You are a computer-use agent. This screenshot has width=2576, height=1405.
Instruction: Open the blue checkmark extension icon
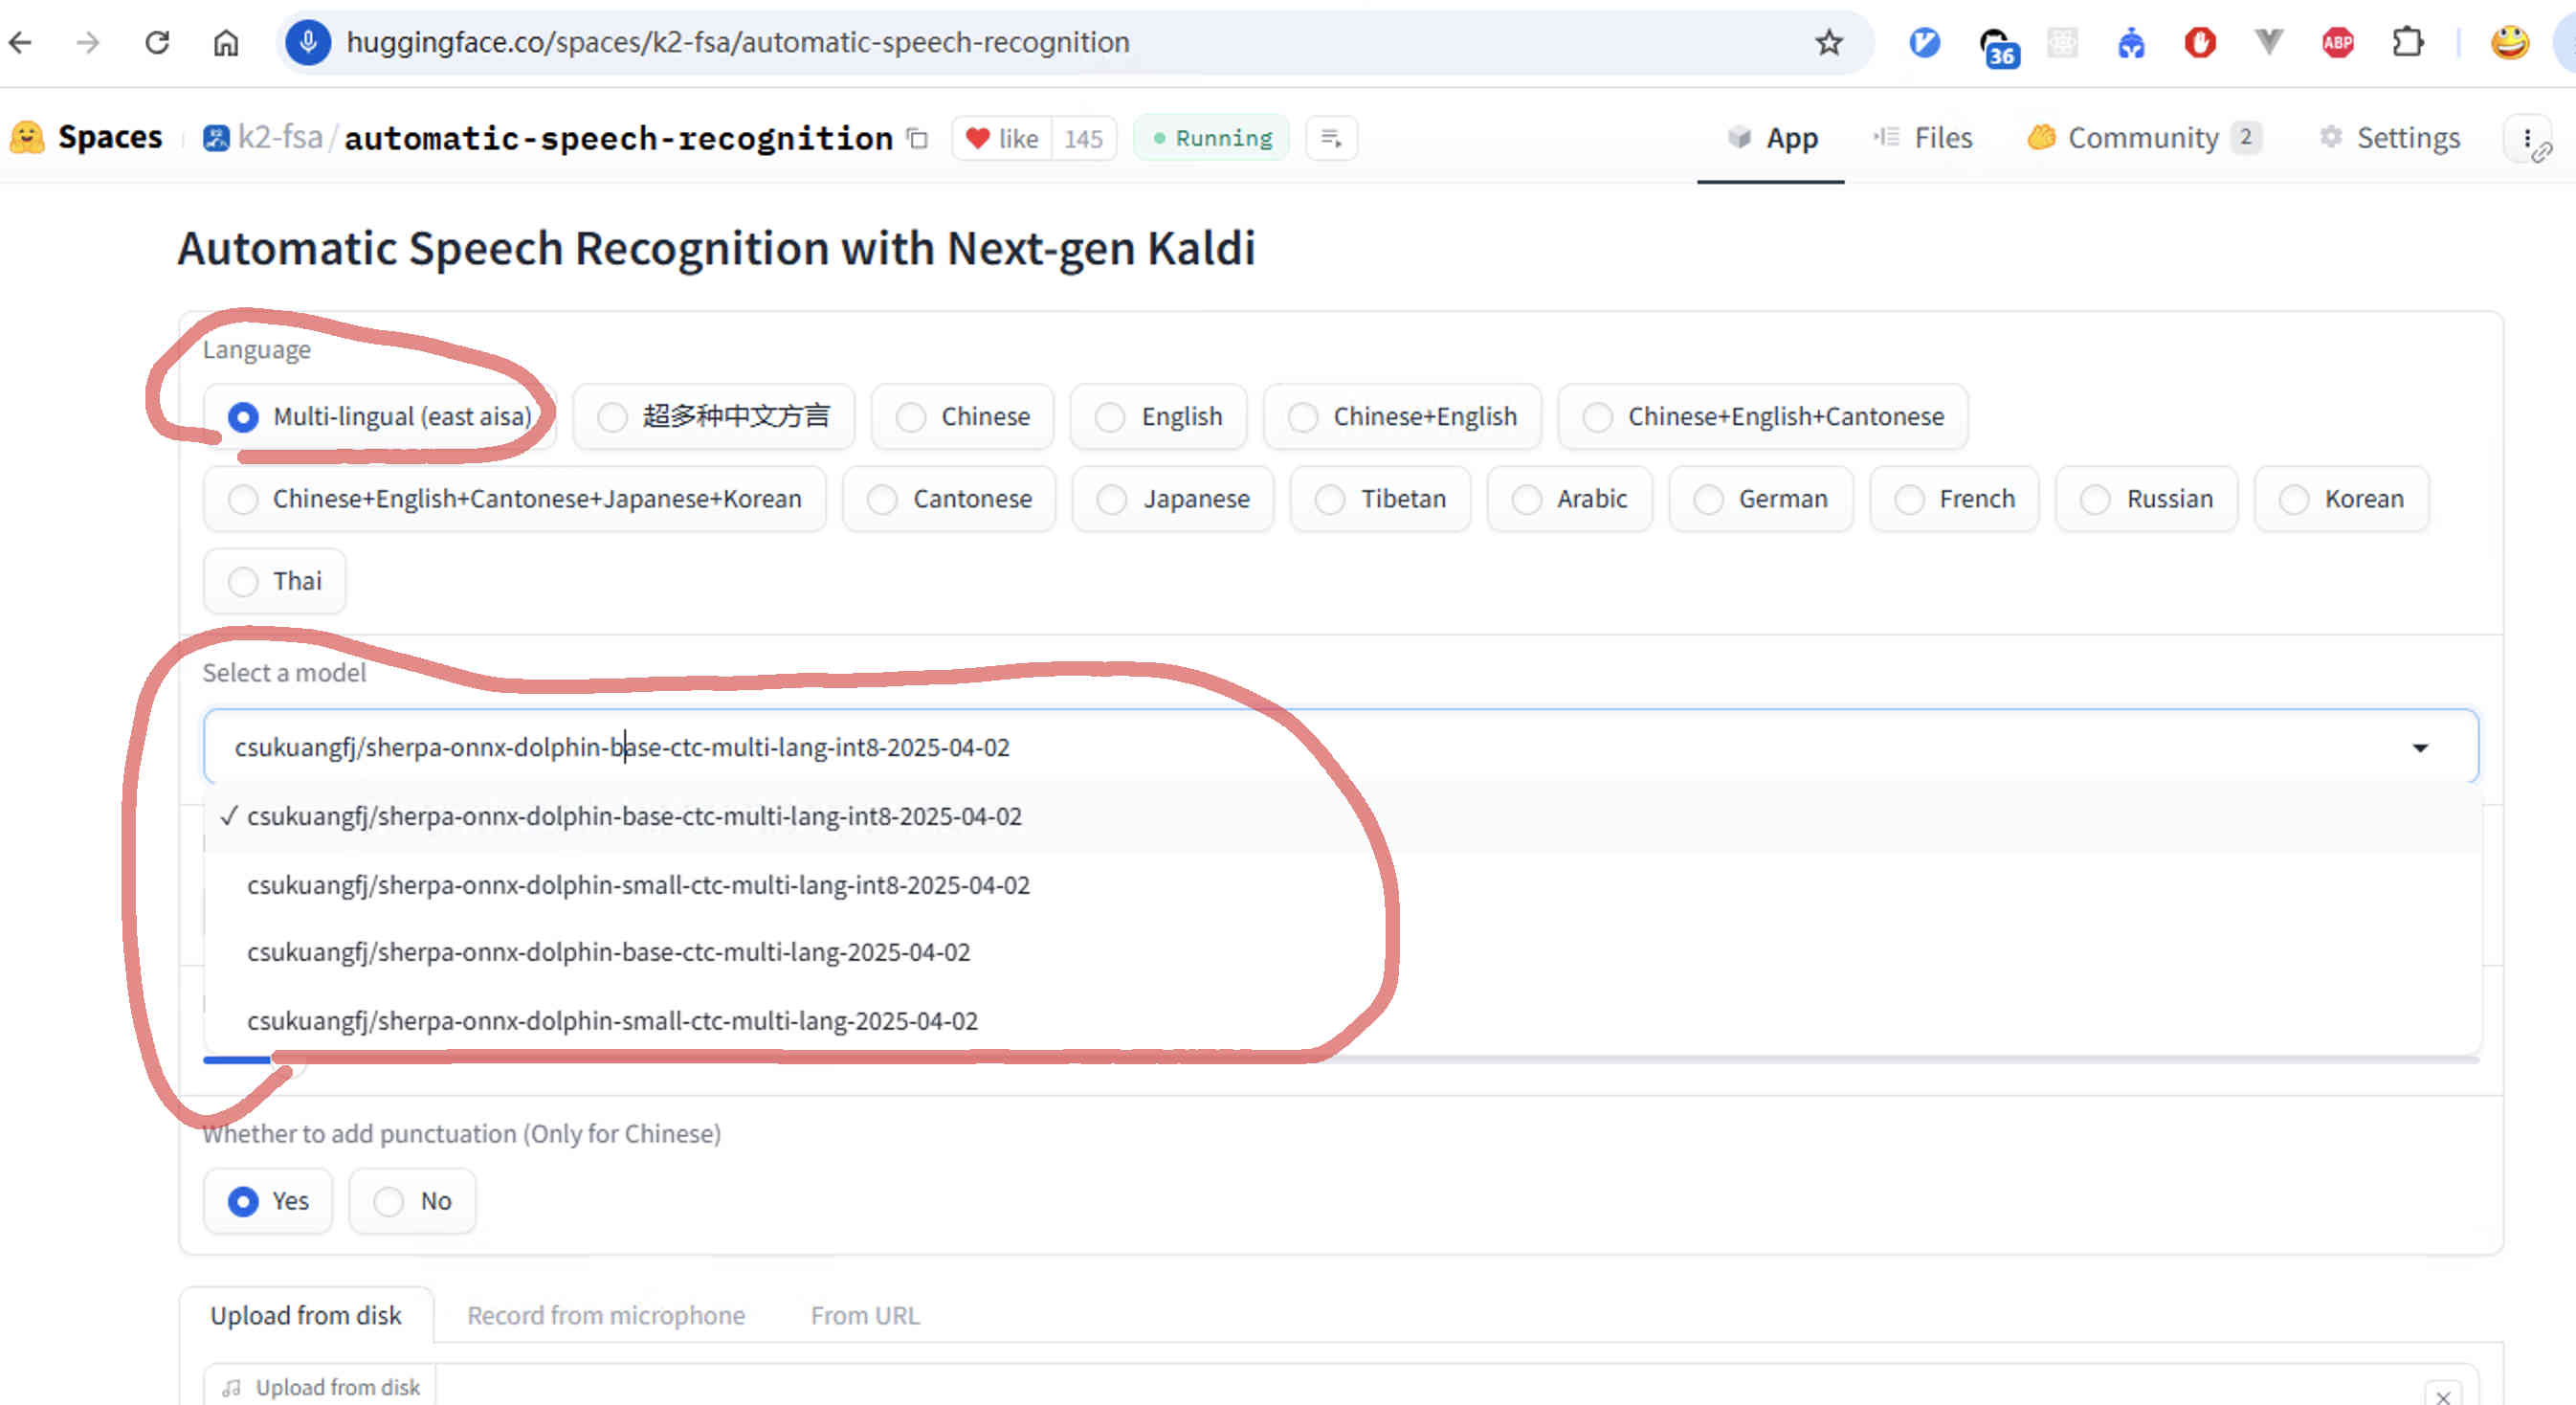coord(1924,42)
